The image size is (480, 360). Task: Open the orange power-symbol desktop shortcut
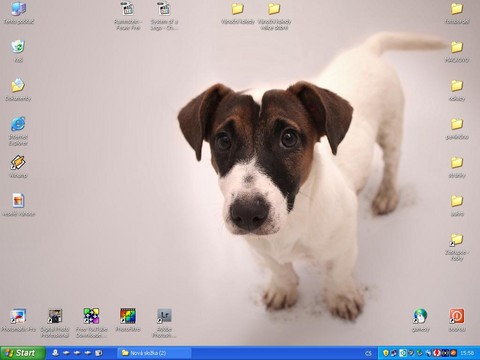coord(457,316)
